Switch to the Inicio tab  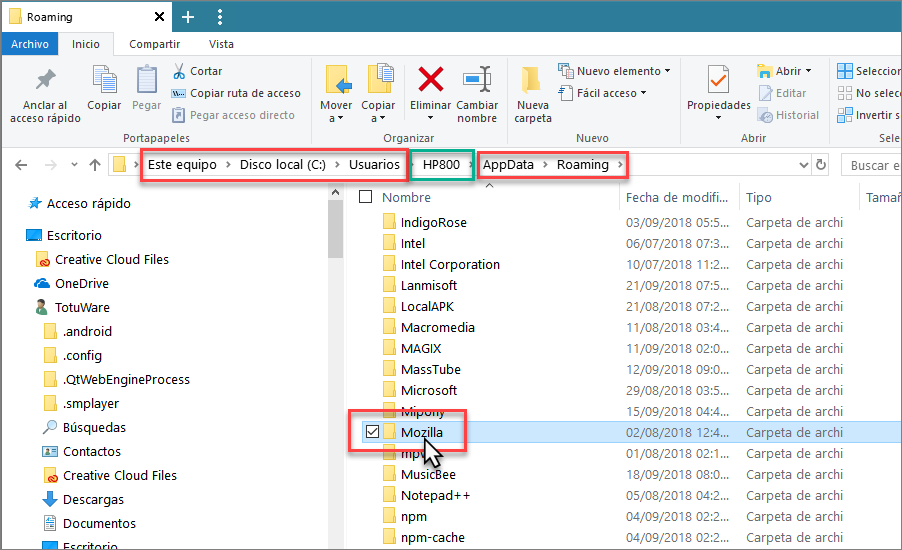coord(86,44)
